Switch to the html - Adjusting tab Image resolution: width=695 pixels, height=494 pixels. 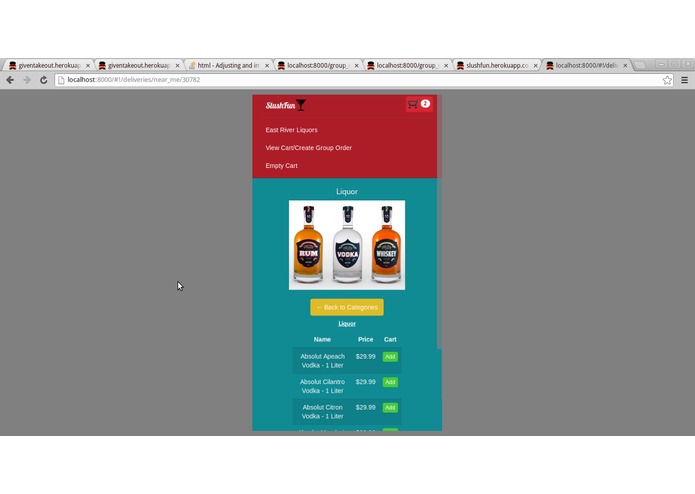point(227,65)
